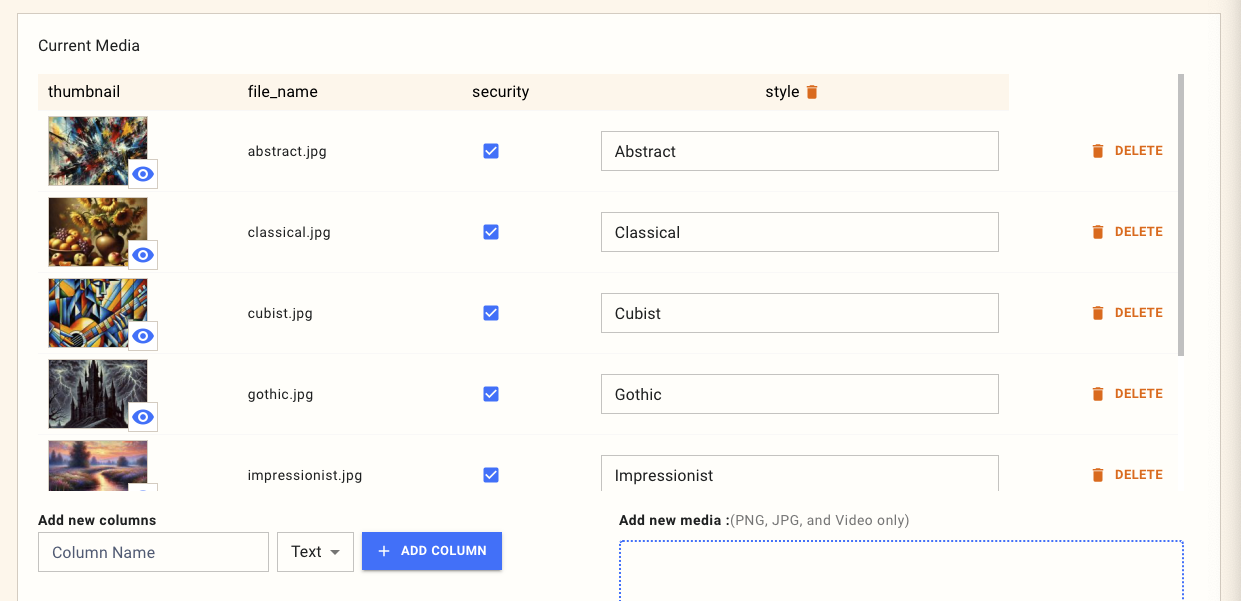
Task: Open preview eye icon for classical.jpg
Action: pyautogui.click(x=143, y=255)
